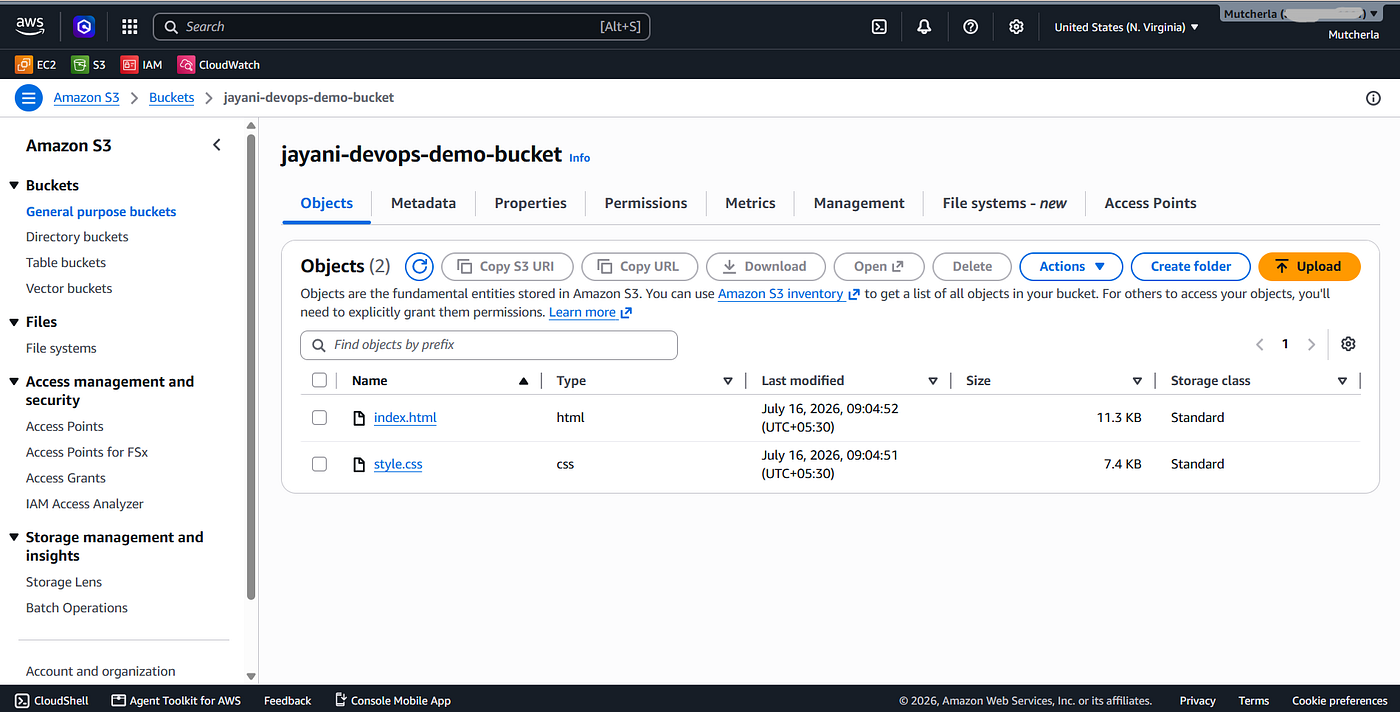Open the region selector United States (N. Virginia)
This screenshot has width=1400, height=712.
tap(1127, 27)
